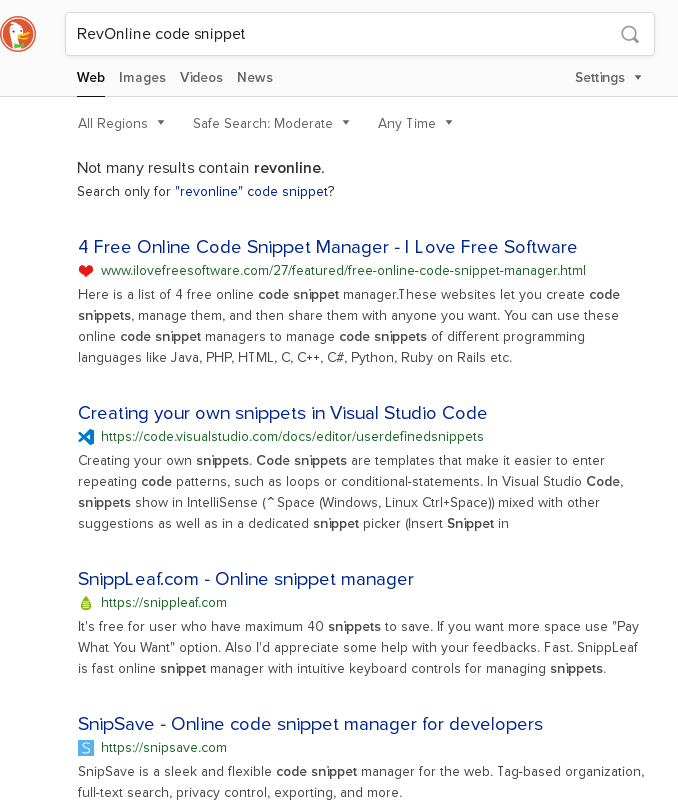
Task: Switch to the Images tab
Action: coord(142,78)
